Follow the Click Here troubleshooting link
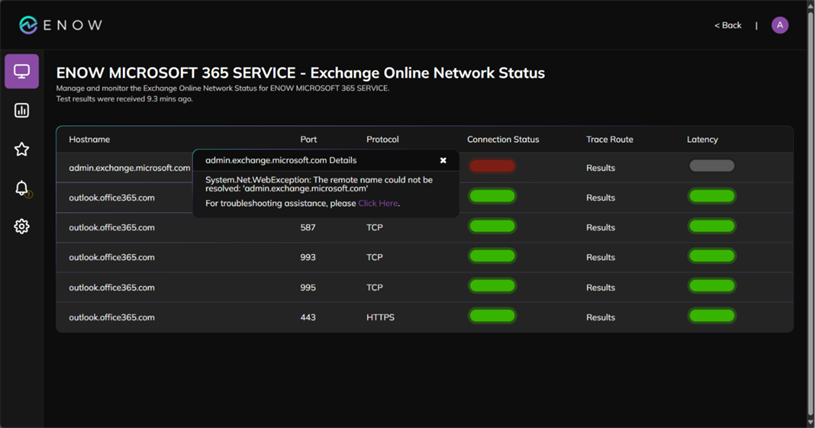This screenshot has height=428, width=815. pos(378,203)
